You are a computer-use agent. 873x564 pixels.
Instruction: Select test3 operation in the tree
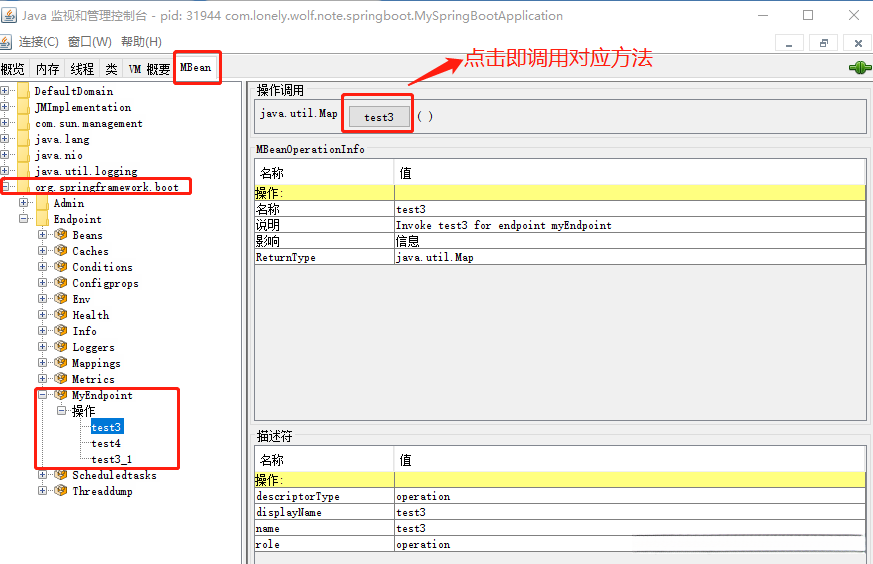click(106, 427)
